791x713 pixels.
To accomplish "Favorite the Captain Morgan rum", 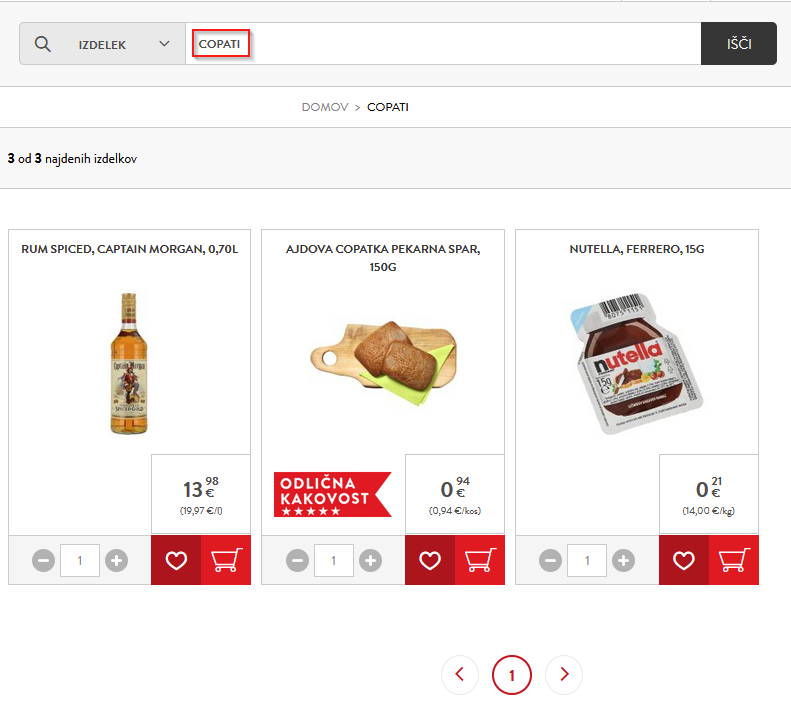I will click(176, 560).
